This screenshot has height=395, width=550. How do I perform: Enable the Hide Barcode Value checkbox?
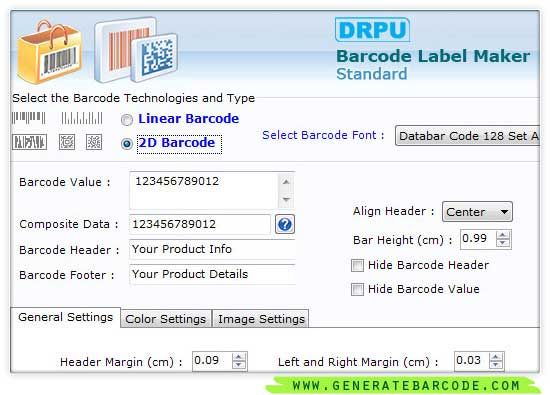pyautogui.click(x=357, y=289)
